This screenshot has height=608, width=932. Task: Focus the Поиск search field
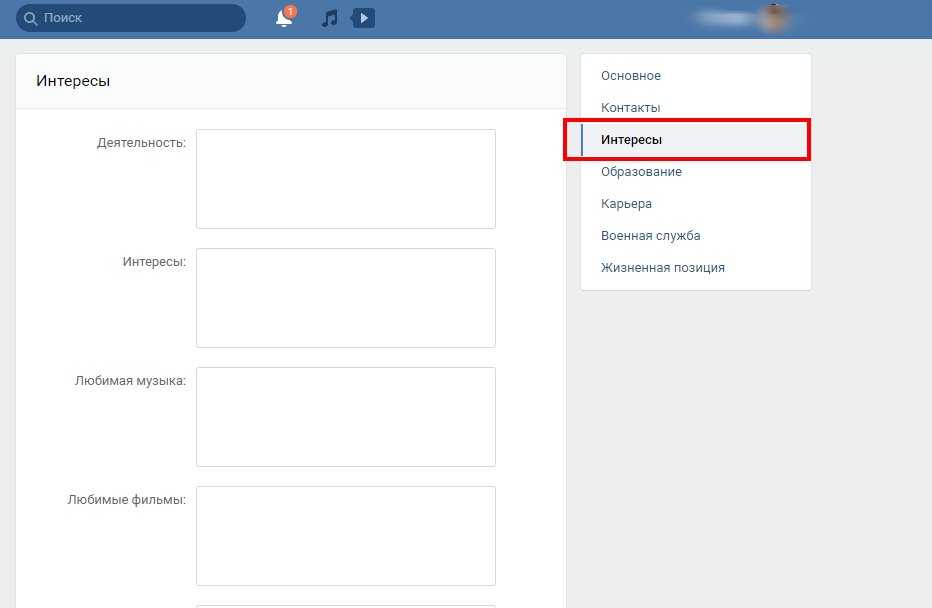click(x=140, y=18)
